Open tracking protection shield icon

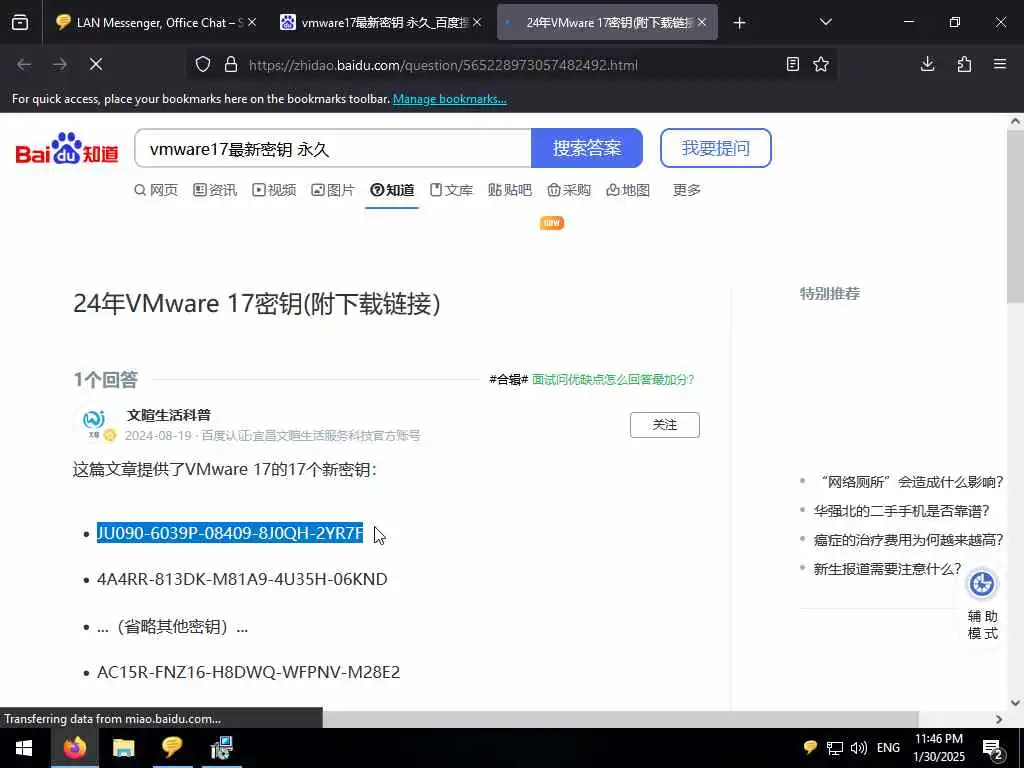click(203, 65)
